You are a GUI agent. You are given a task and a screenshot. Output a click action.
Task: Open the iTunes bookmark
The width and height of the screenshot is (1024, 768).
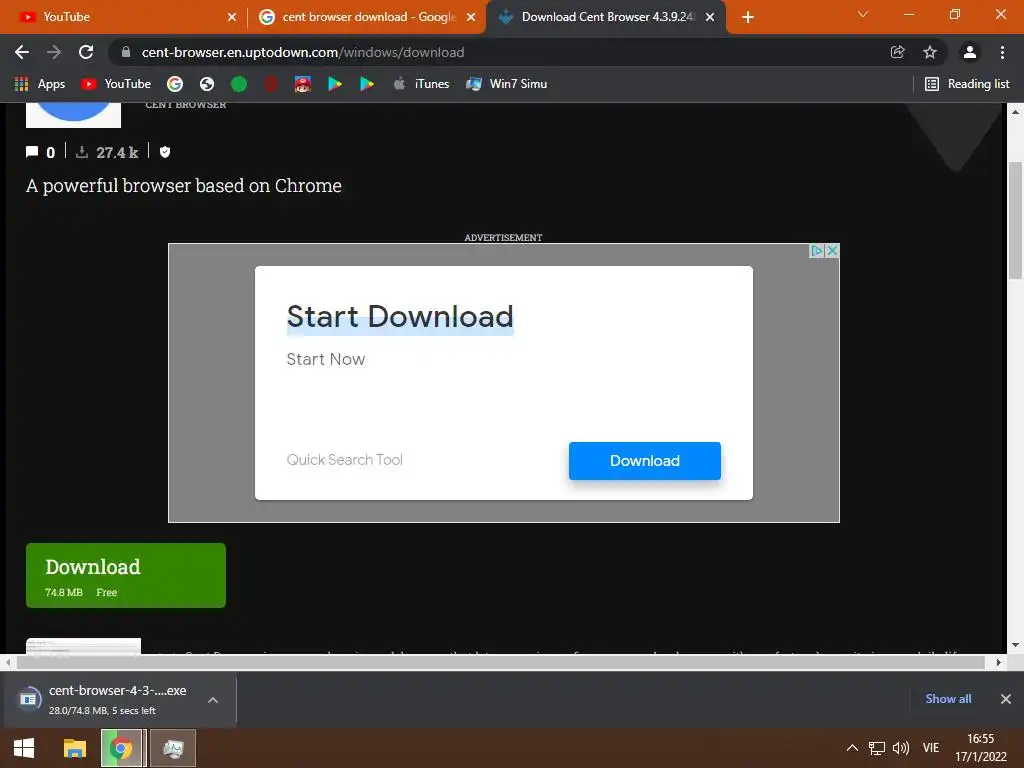tap(421, 84)
